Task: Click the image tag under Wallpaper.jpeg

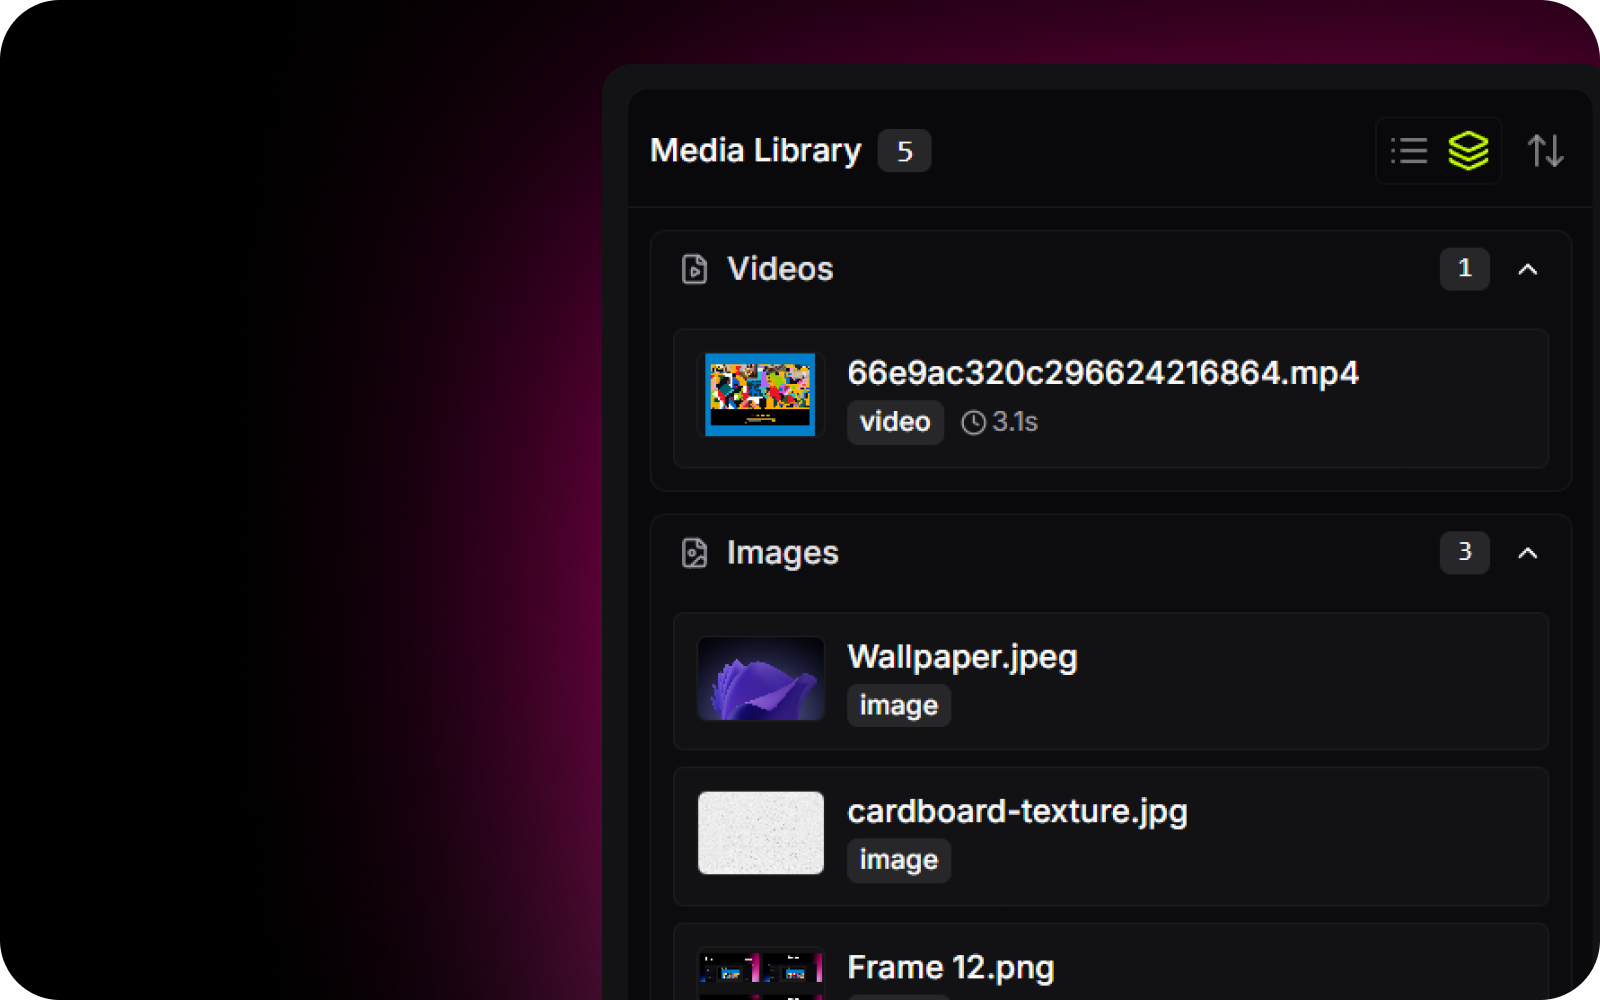Action: 898,706
